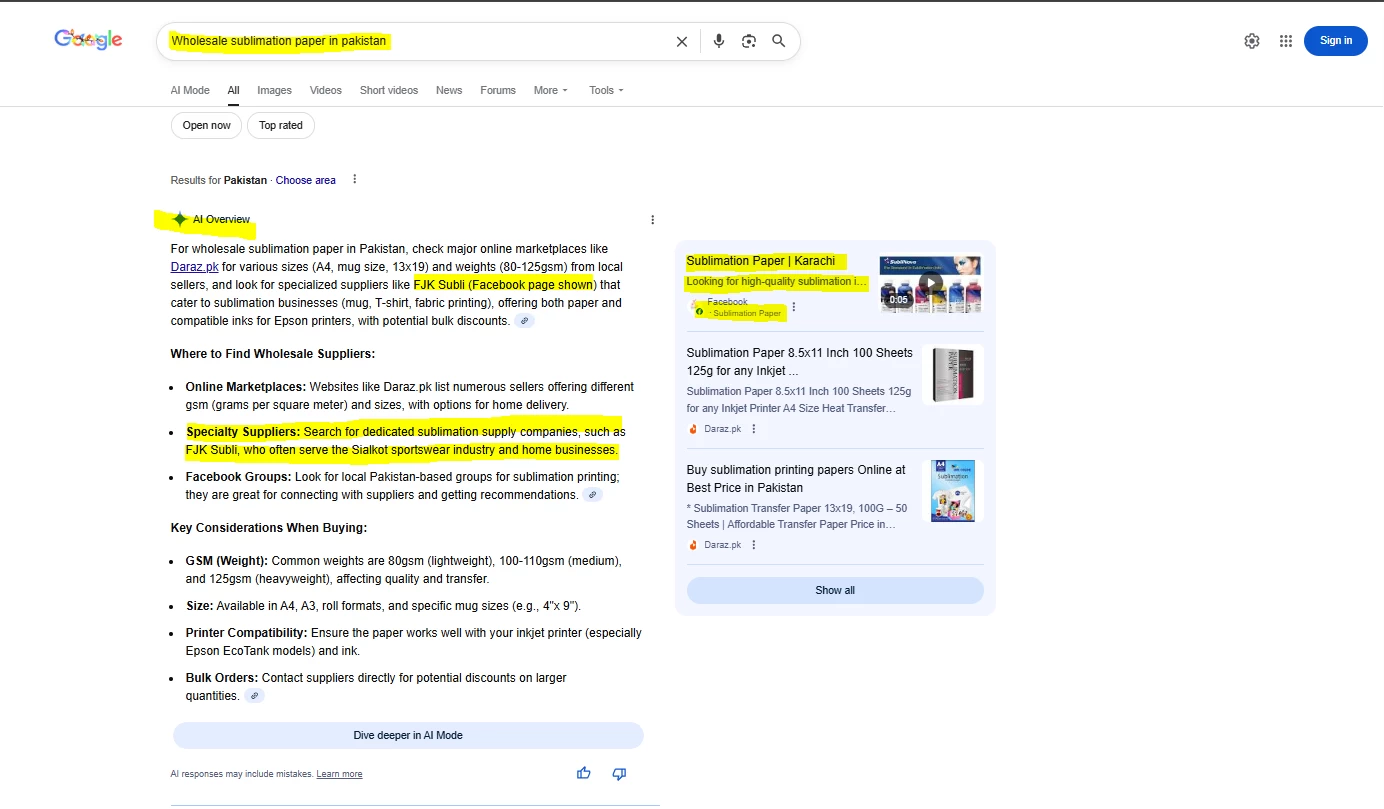Open the More search categories dropdown
Viewport: 1384px width, 809px height.
click(550, 90)
